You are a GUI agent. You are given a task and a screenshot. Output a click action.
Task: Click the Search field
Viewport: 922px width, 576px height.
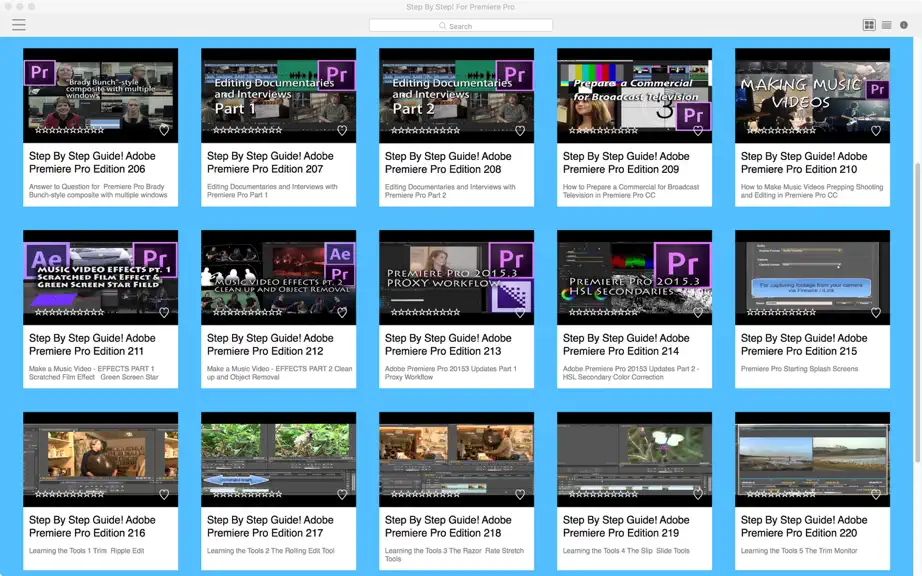tap(461, 25)
